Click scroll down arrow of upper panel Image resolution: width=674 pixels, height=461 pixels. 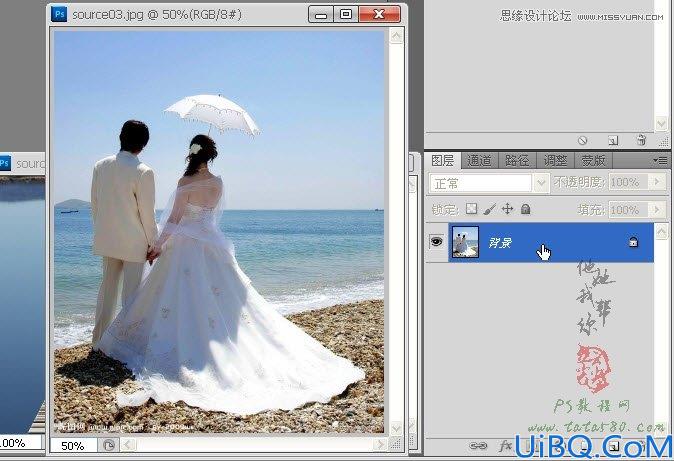[x=661, y=124]
